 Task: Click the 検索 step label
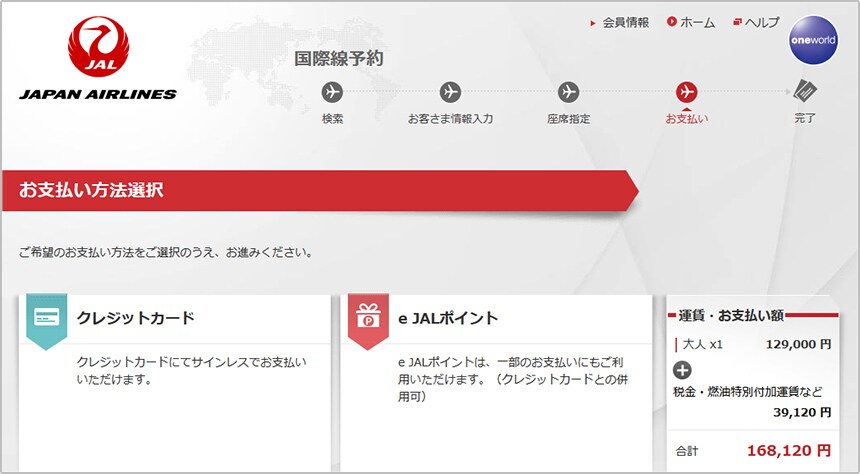[333, 119]
